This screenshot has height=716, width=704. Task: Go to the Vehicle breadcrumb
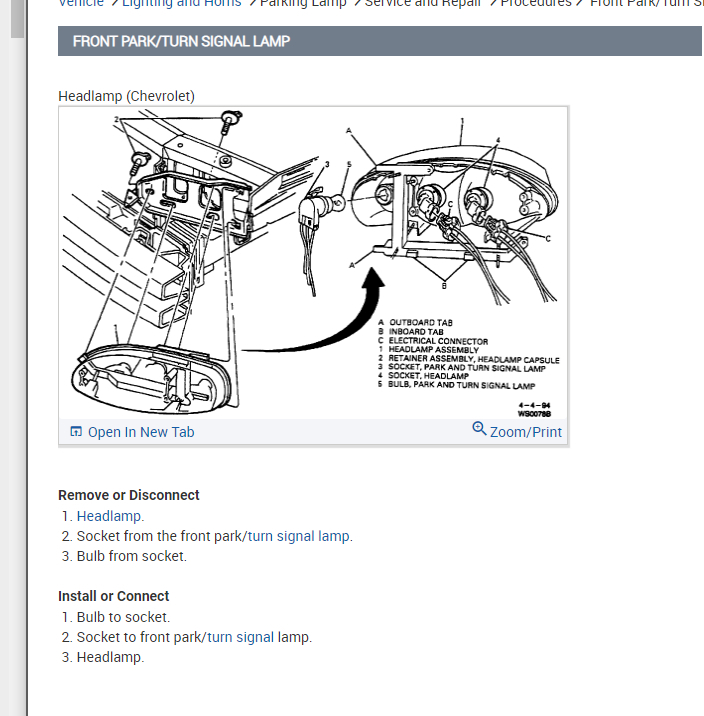(x=81, y=3)
